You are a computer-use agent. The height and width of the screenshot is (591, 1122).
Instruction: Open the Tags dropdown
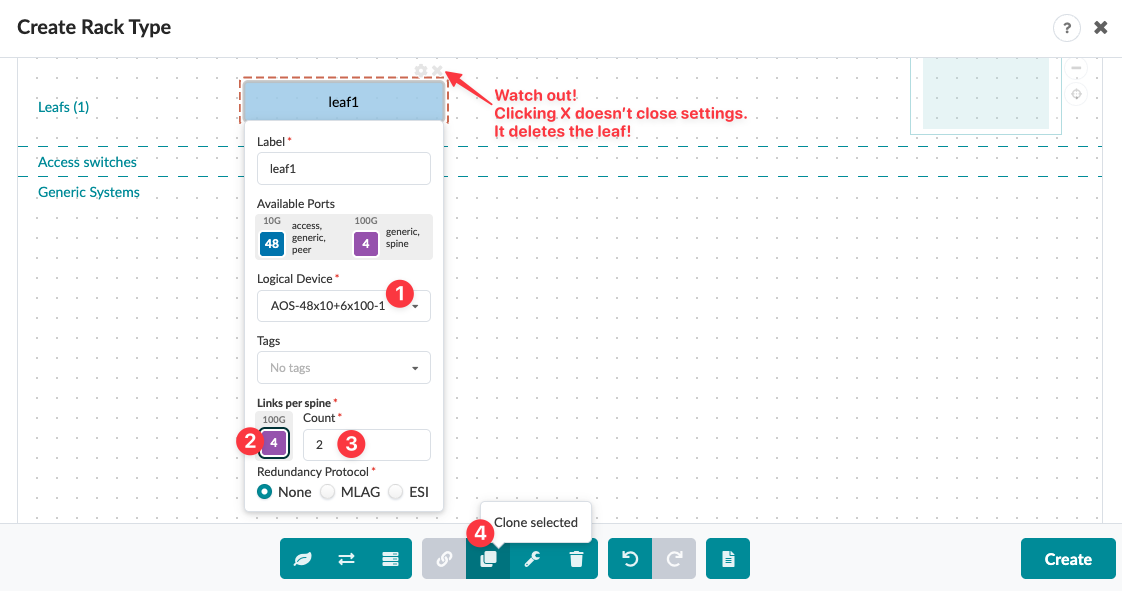[x=344, y=367]
